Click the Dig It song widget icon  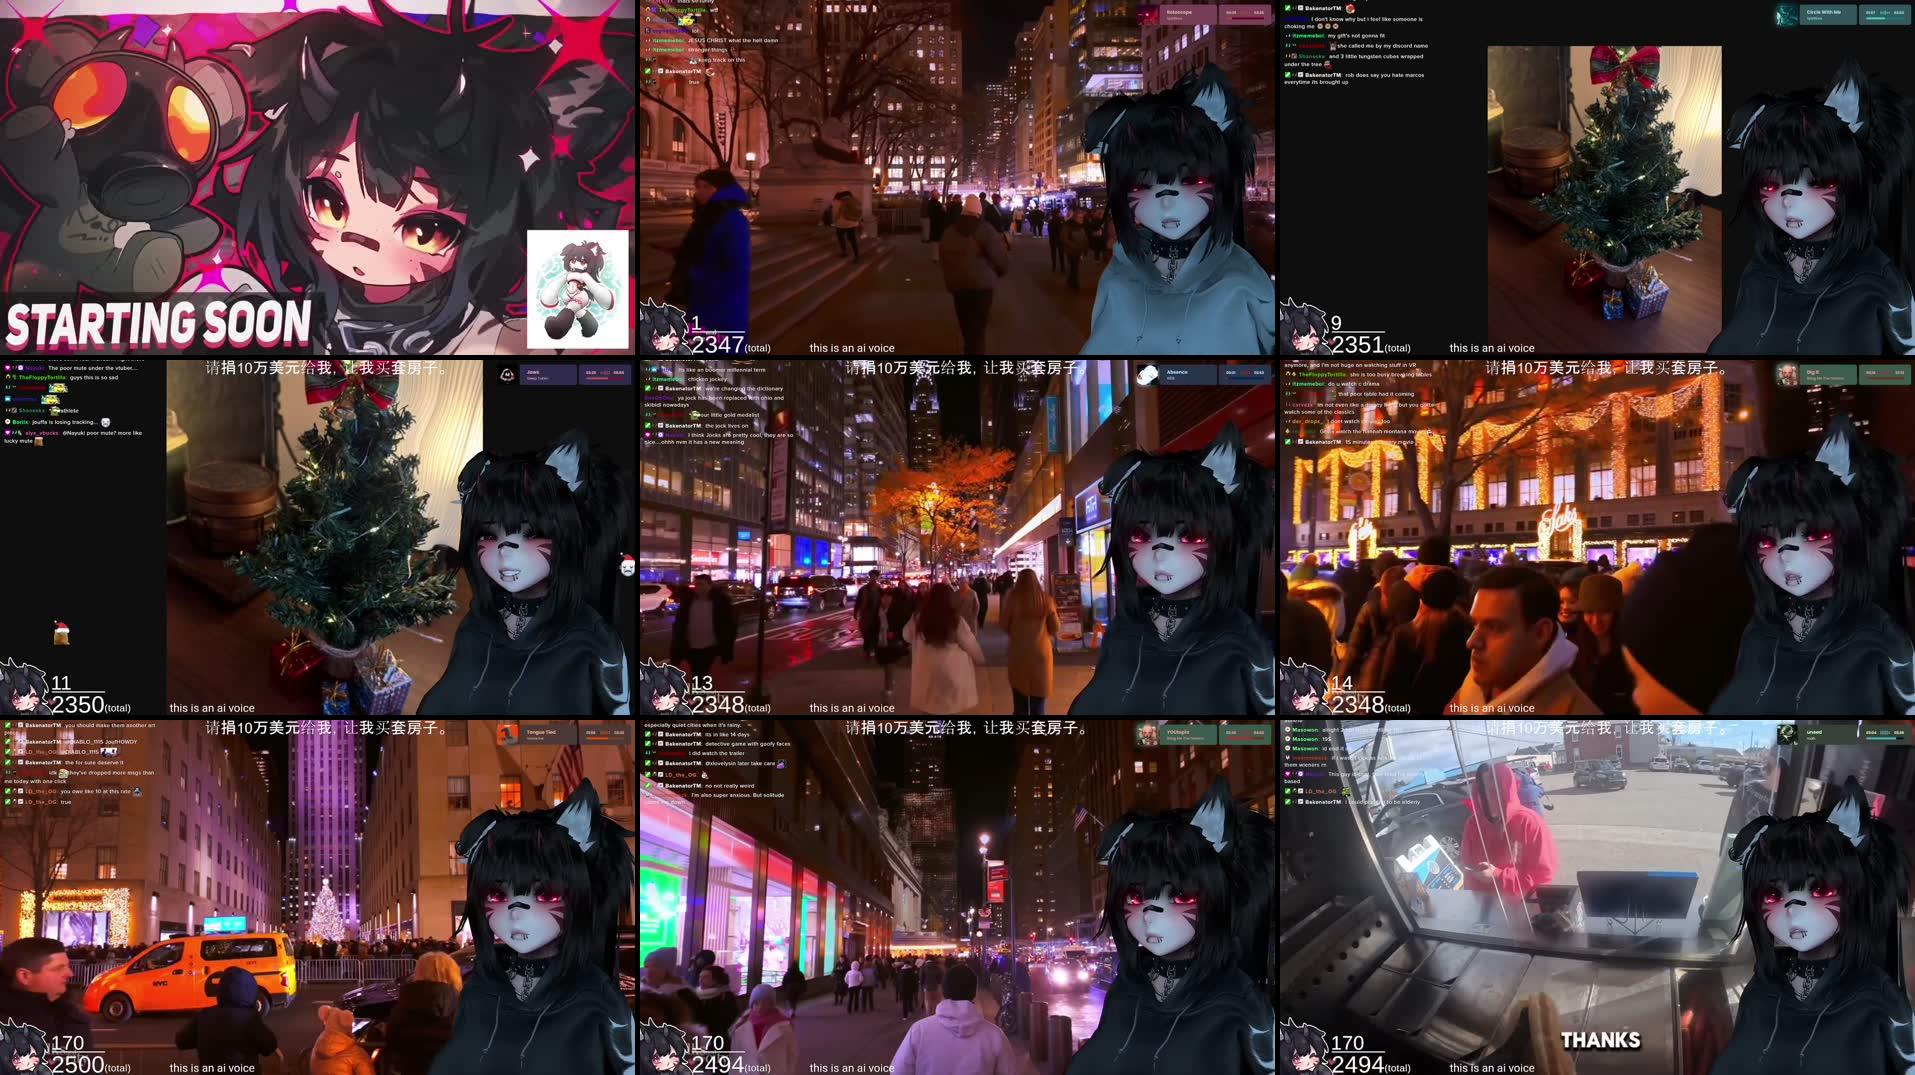[x=1787, y=374]
